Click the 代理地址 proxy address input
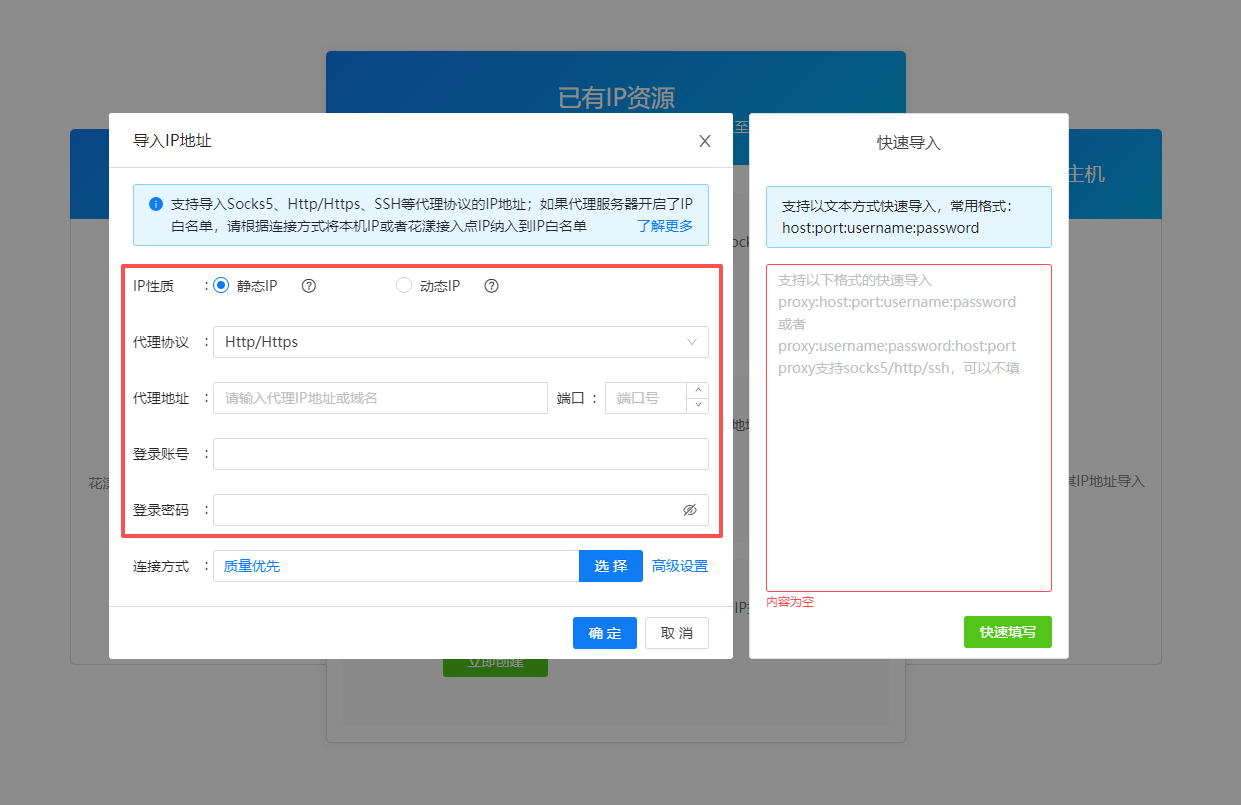The width and height of the screenshot is (1241, 805). tap(380, 397)
